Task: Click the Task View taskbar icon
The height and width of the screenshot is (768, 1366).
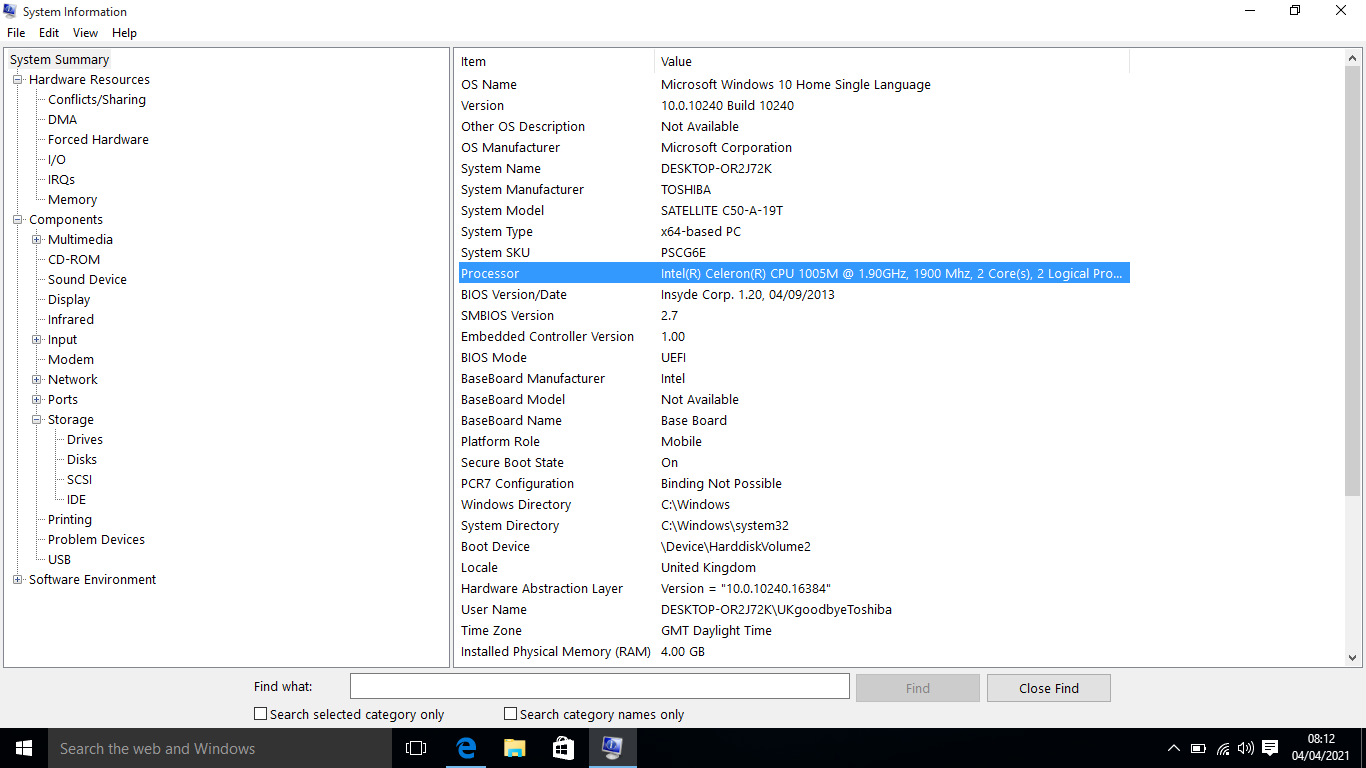Action: [416, 748]
